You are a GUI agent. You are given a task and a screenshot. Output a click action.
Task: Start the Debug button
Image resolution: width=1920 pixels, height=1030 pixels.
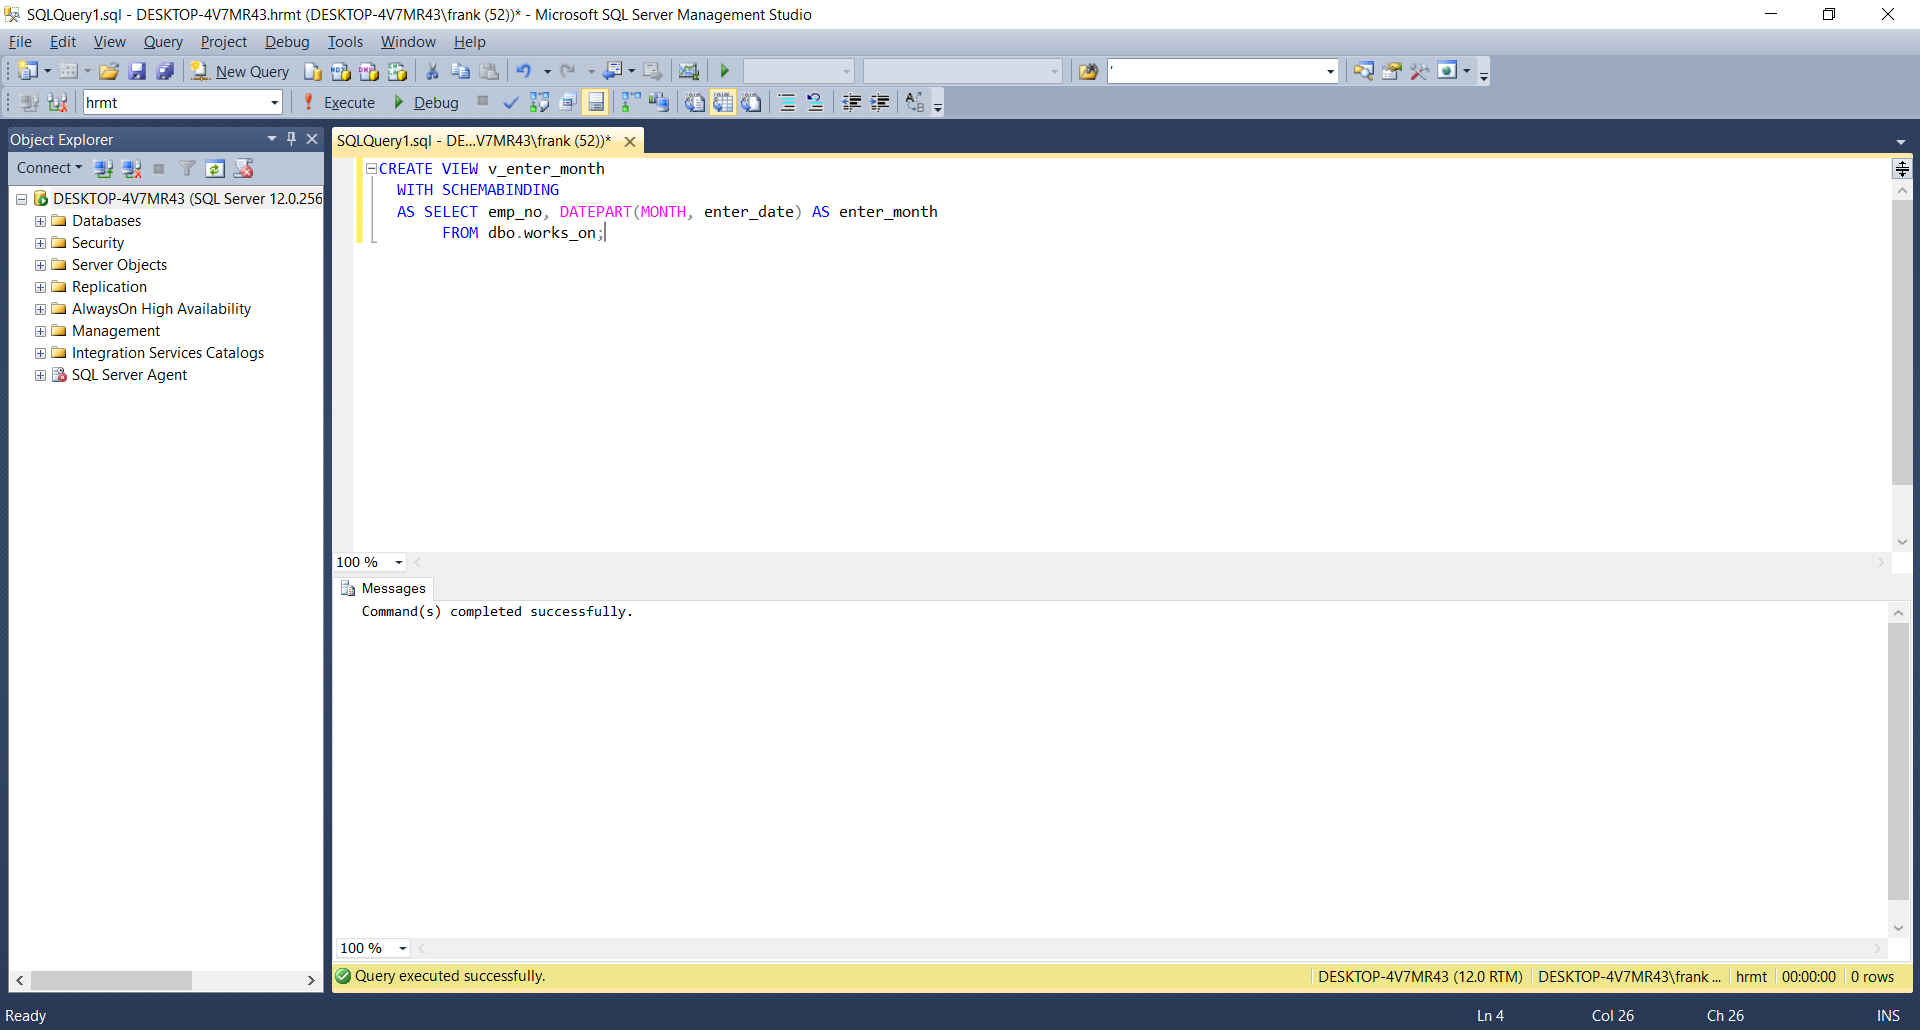click(x=426, y=102)
